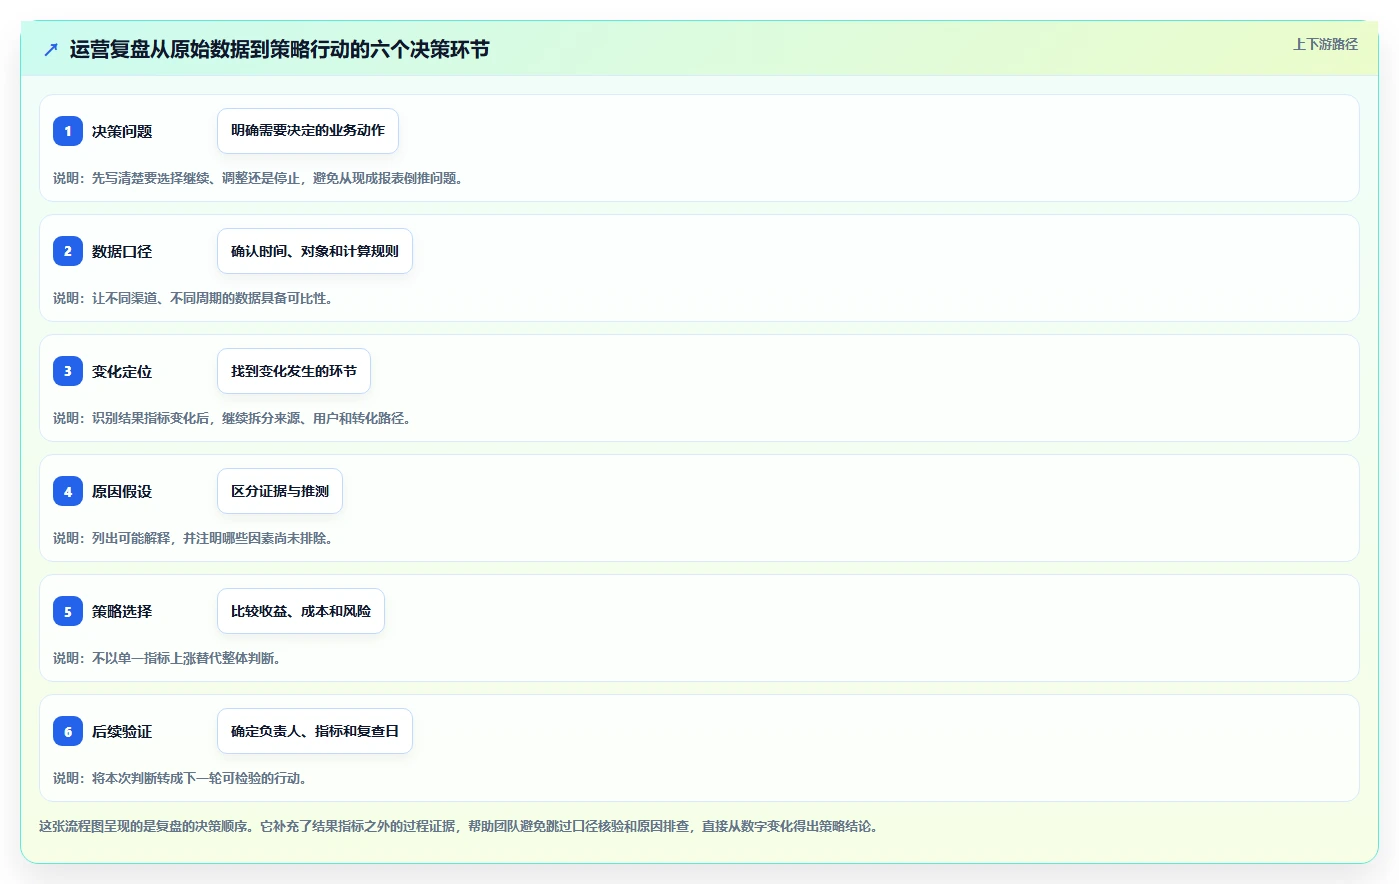Click the 区分证据与推测 chip

(280, 491)
